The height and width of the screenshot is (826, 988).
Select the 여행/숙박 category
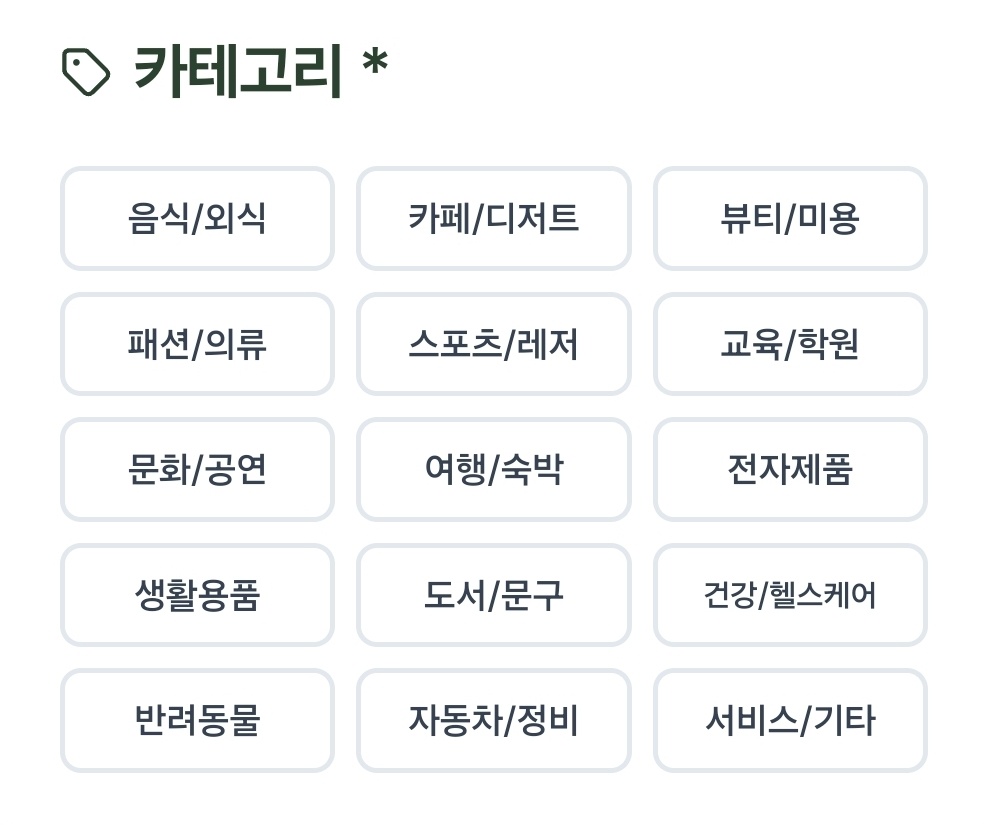pos(494,470)
